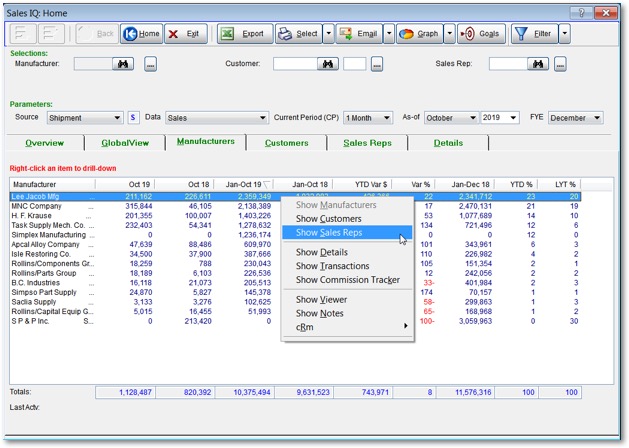Sort by Jan-Oct 19 column header

coord(243,184)
